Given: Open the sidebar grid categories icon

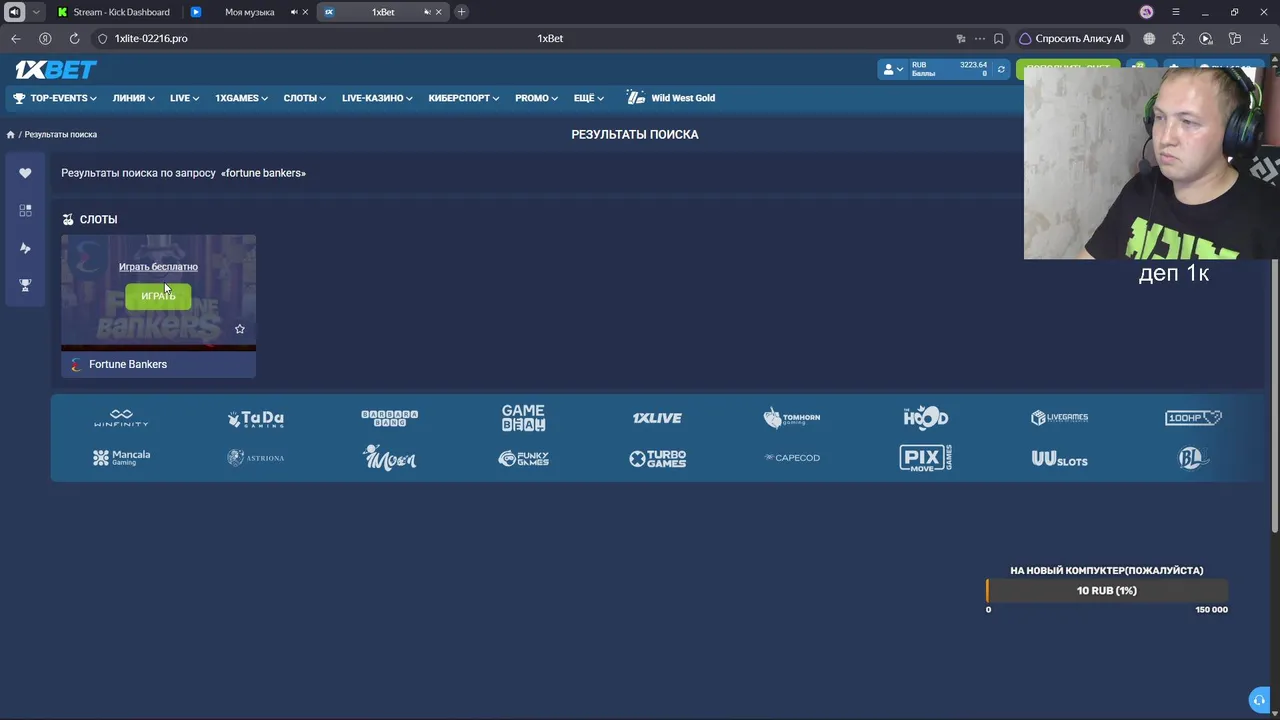Looking at the screenshot, I should point(25,211).
